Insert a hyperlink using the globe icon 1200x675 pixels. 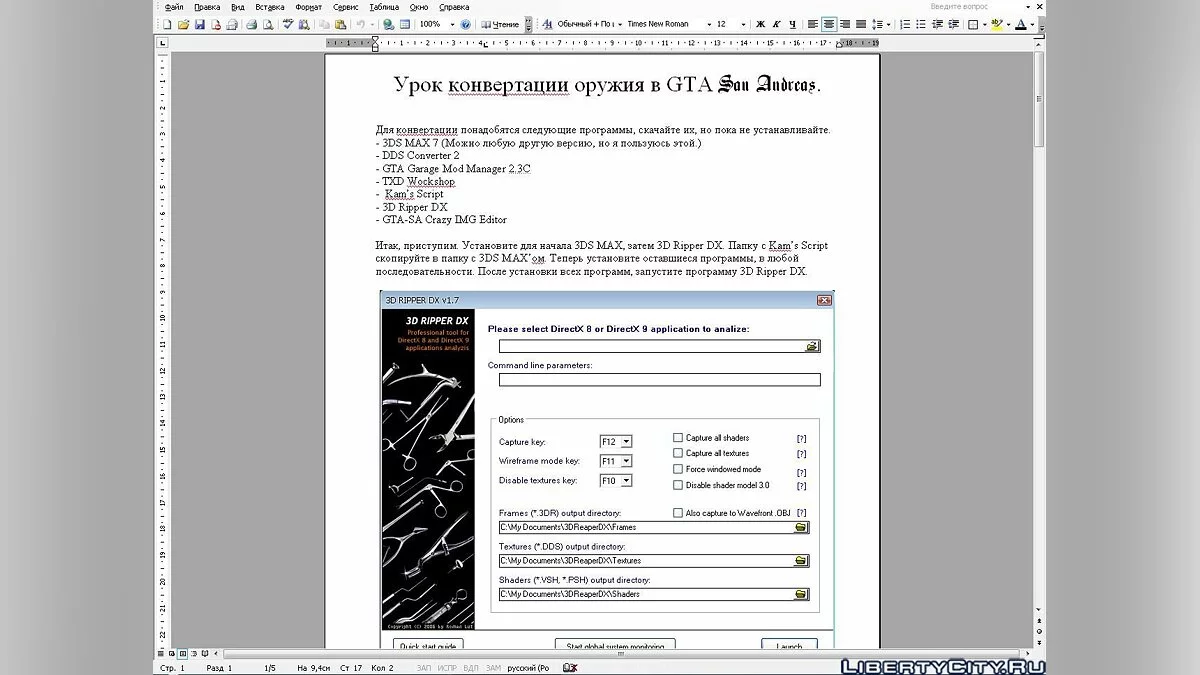pyautogui.click(x=388, y=24)
